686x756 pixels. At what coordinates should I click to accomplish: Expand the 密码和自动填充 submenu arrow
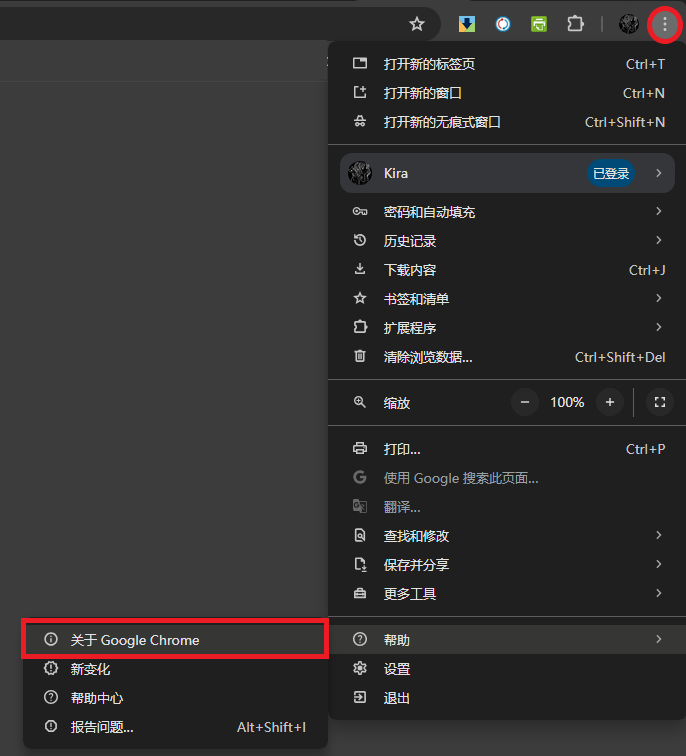pyautogui.click(x=659, y=211)
